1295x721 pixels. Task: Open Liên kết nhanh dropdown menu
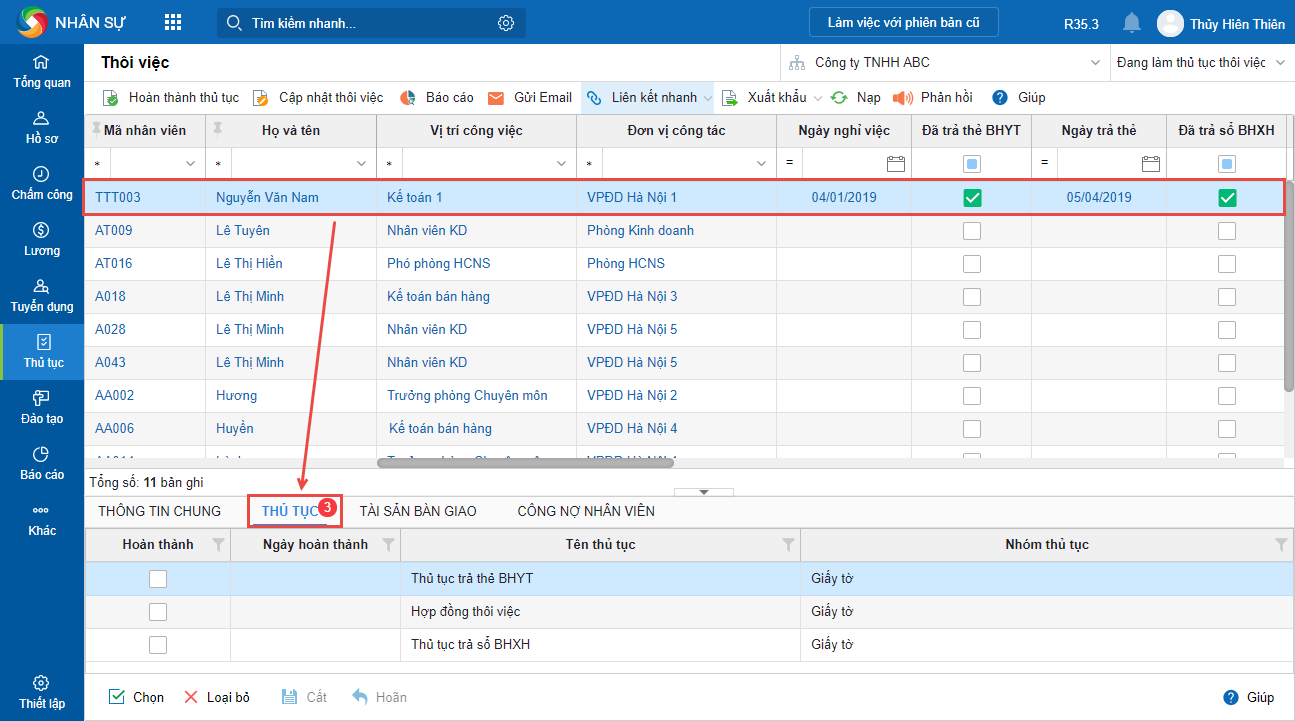[707, 98]
